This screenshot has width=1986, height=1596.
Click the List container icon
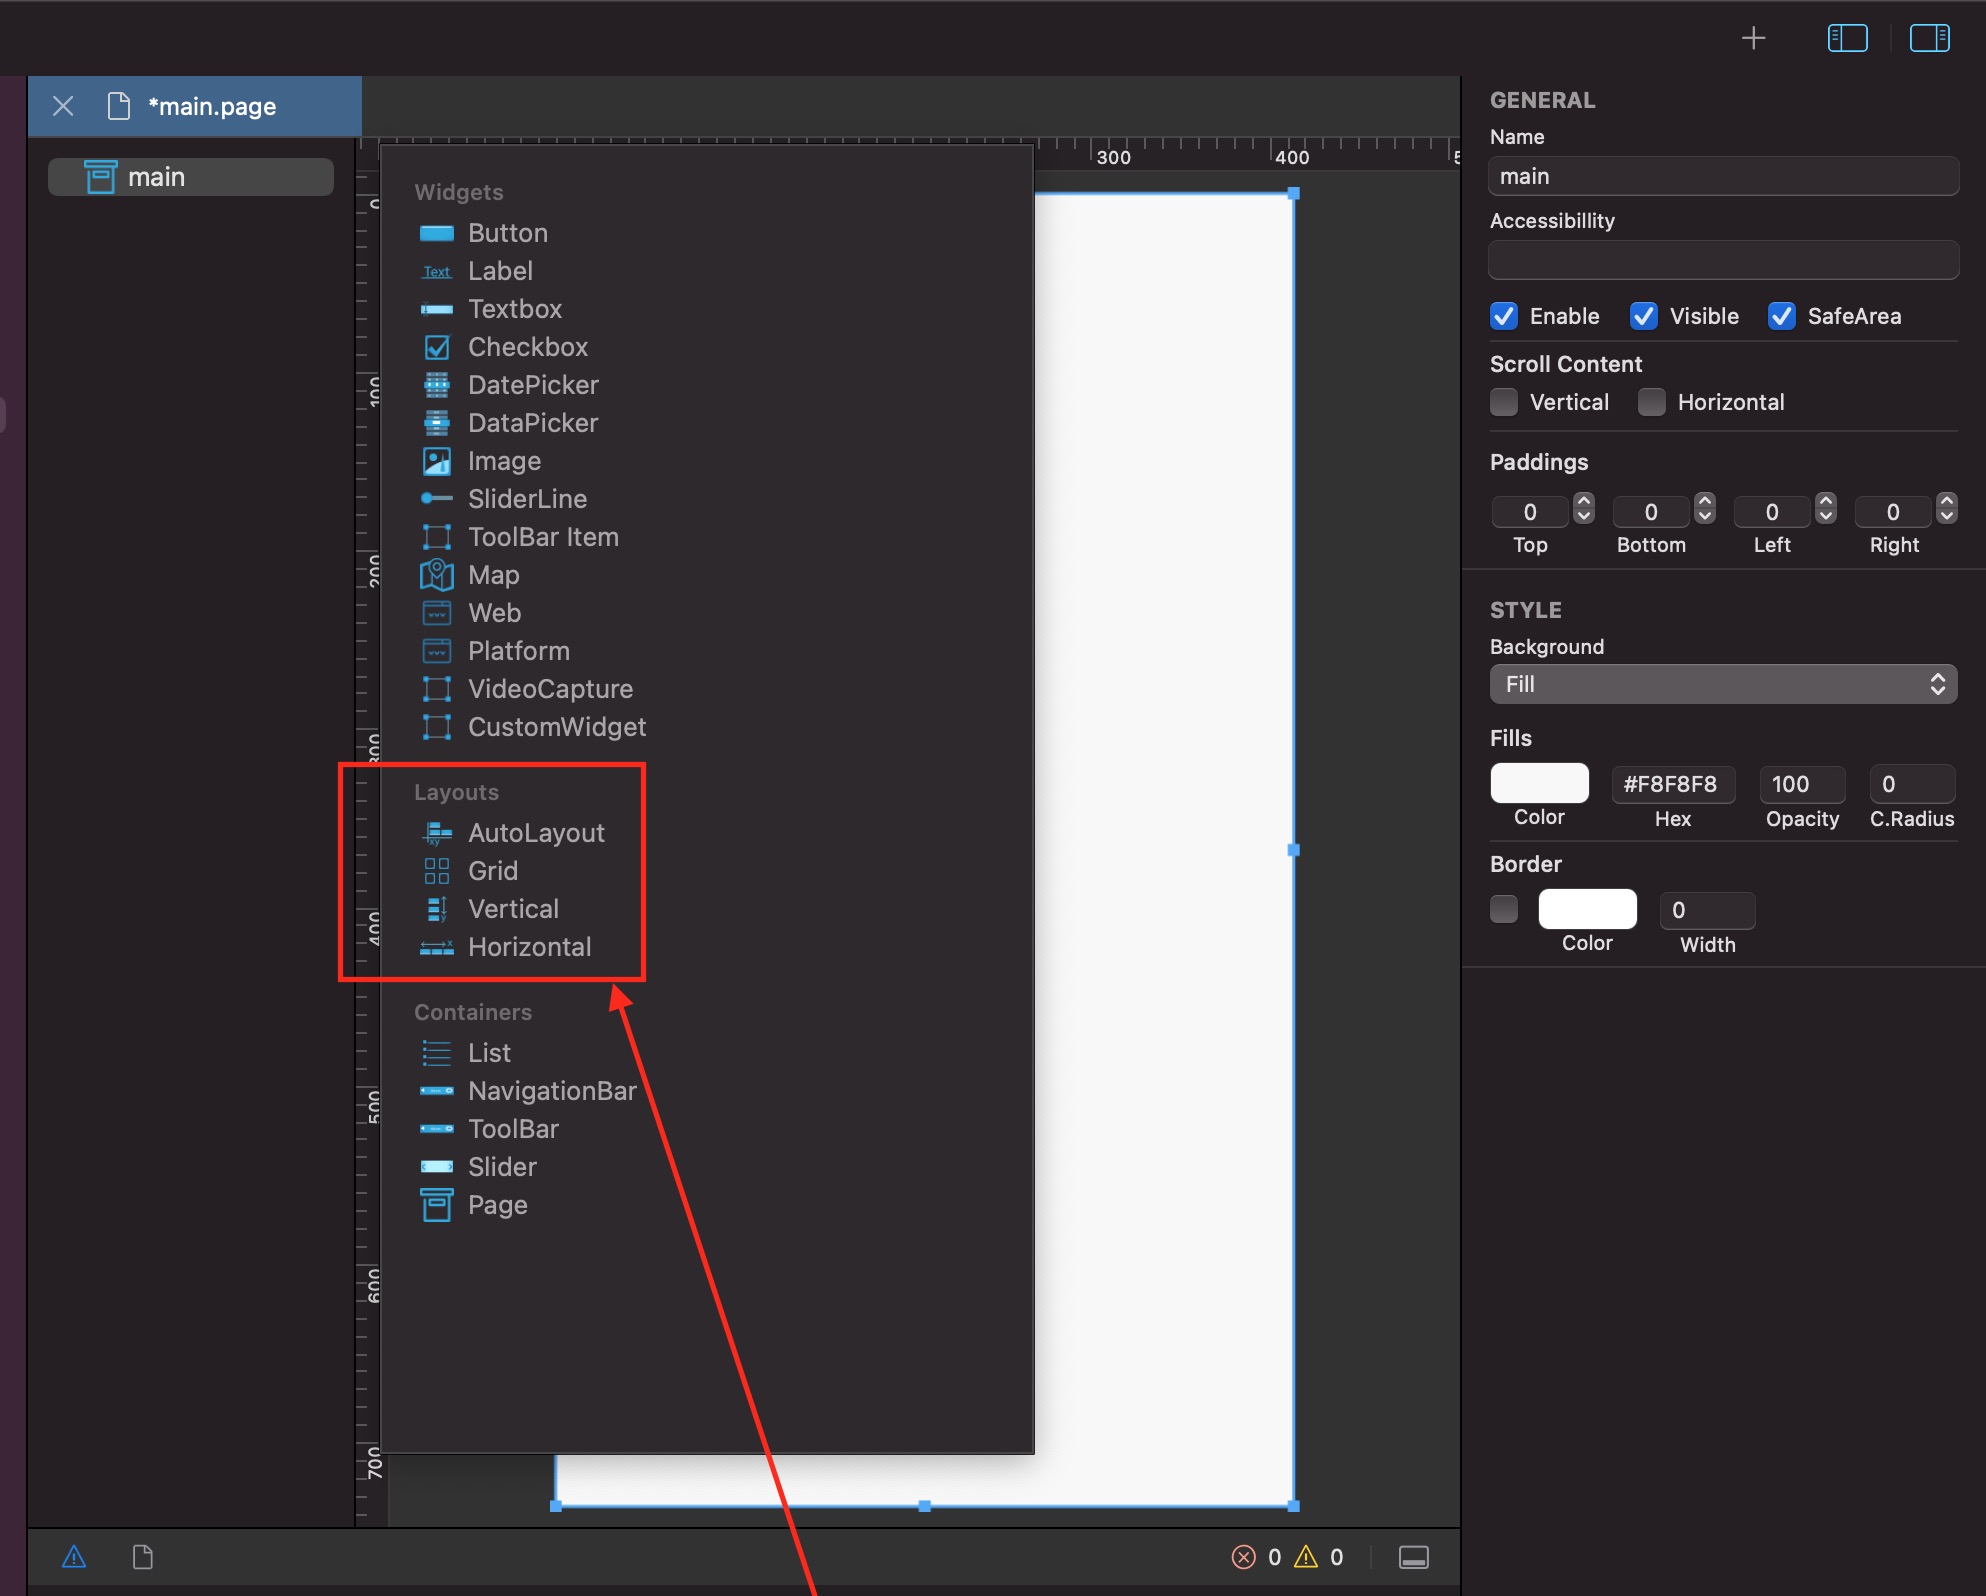coord(437,1053)
